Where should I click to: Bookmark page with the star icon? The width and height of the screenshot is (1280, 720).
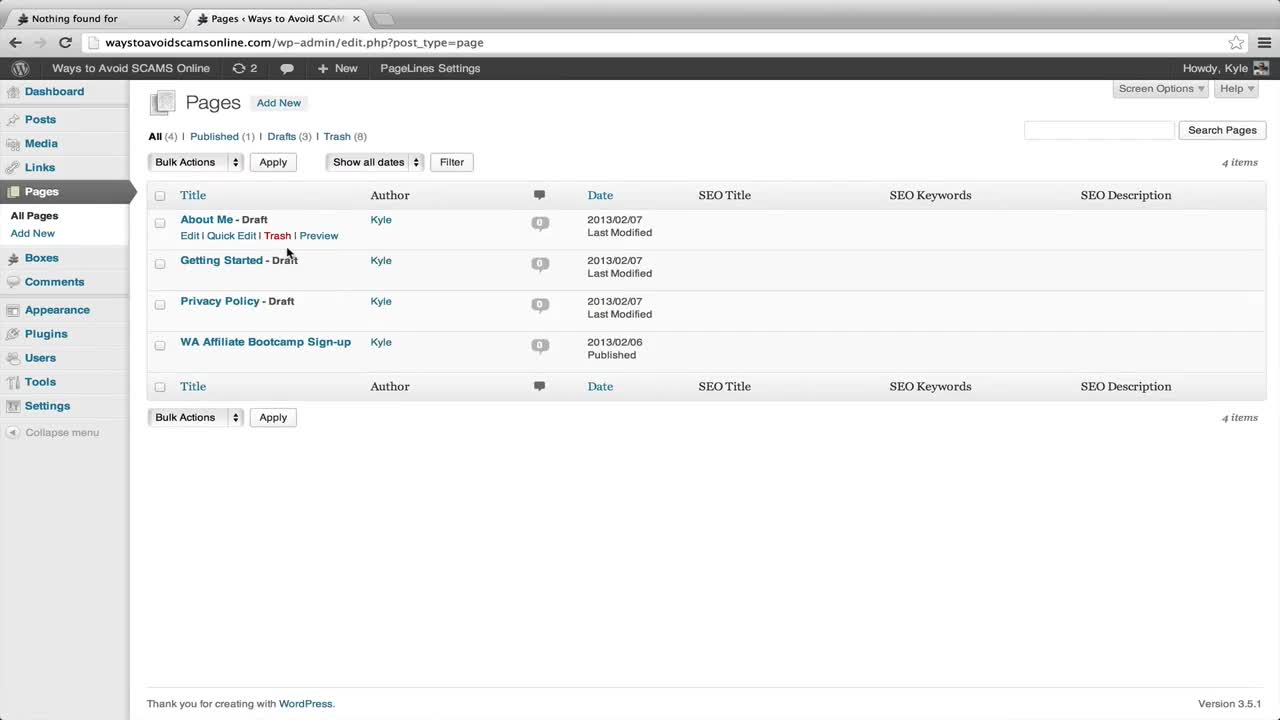1236,43
